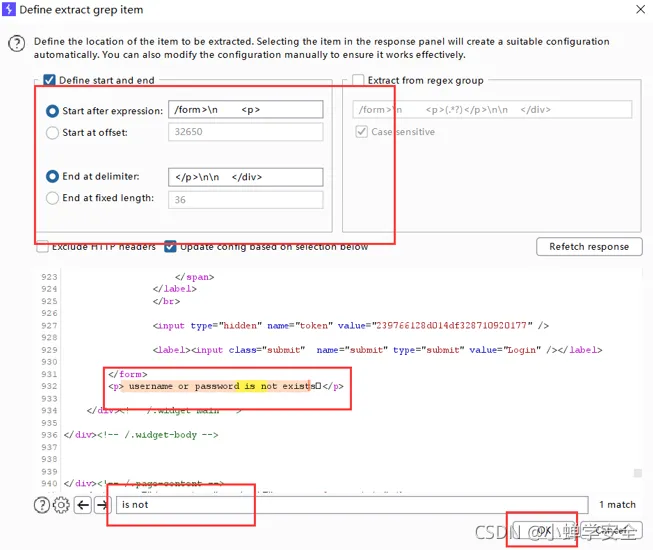Enable Extract from regex group checkbox
Viewport: 653px width, 550px height.
click(x=358, y=80)
